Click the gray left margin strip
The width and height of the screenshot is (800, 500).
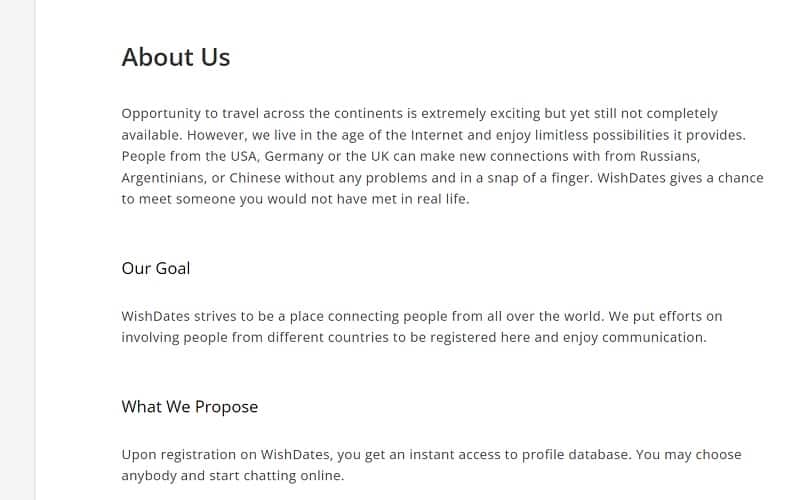(x=17, y=250)
